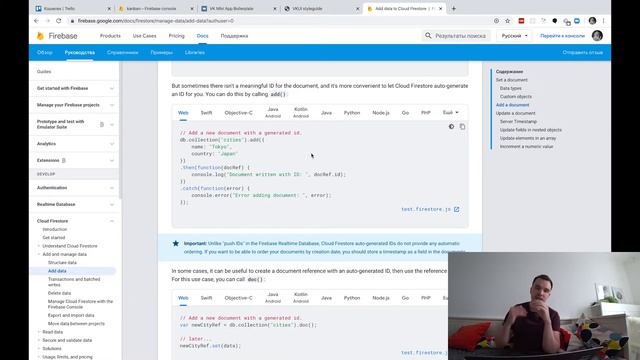The height and width of the screenshot is (360, 640).
Task: Open Transactions and batched writes page
Action: click(x=74, y=282)
